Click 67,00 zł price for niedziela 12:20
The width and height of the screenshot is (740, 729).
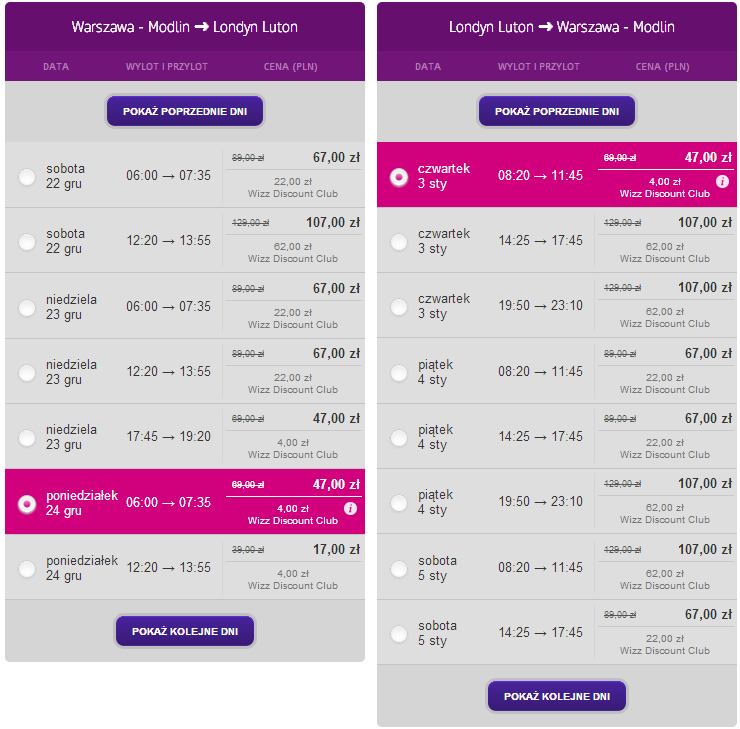(x=336, y=353)
